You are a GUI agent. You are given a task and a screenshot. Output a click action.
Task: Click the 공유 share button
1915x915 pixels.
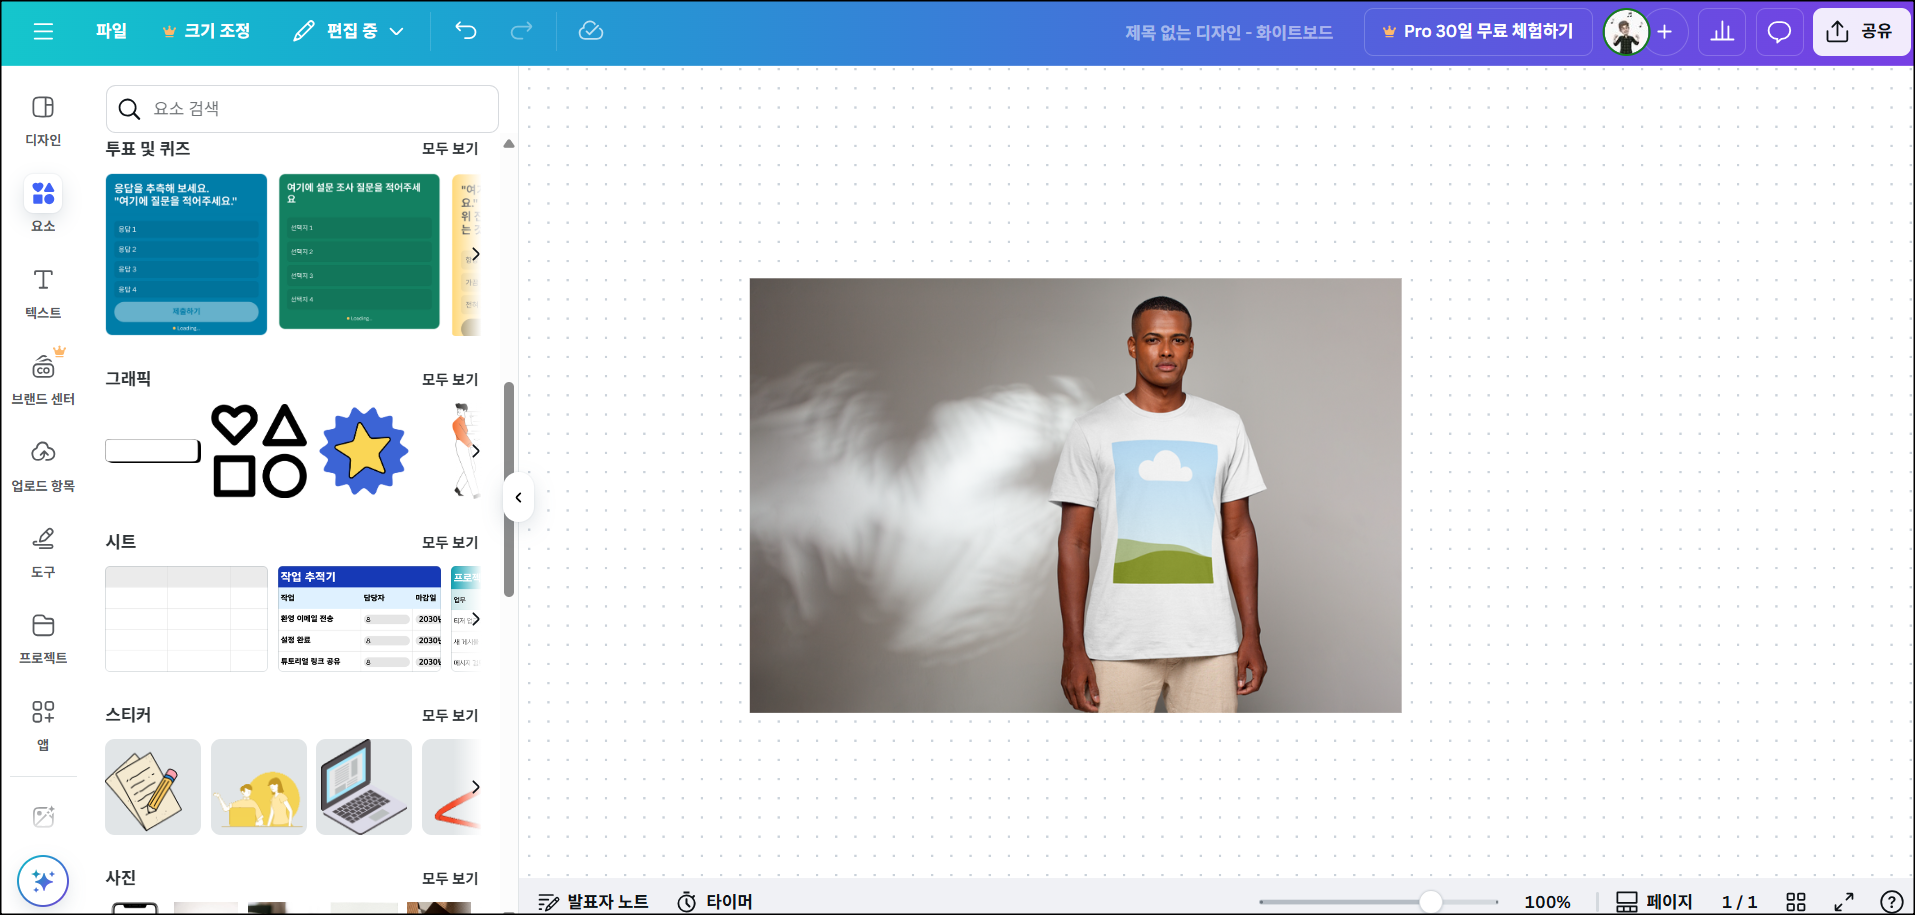tap(1861, 32)
